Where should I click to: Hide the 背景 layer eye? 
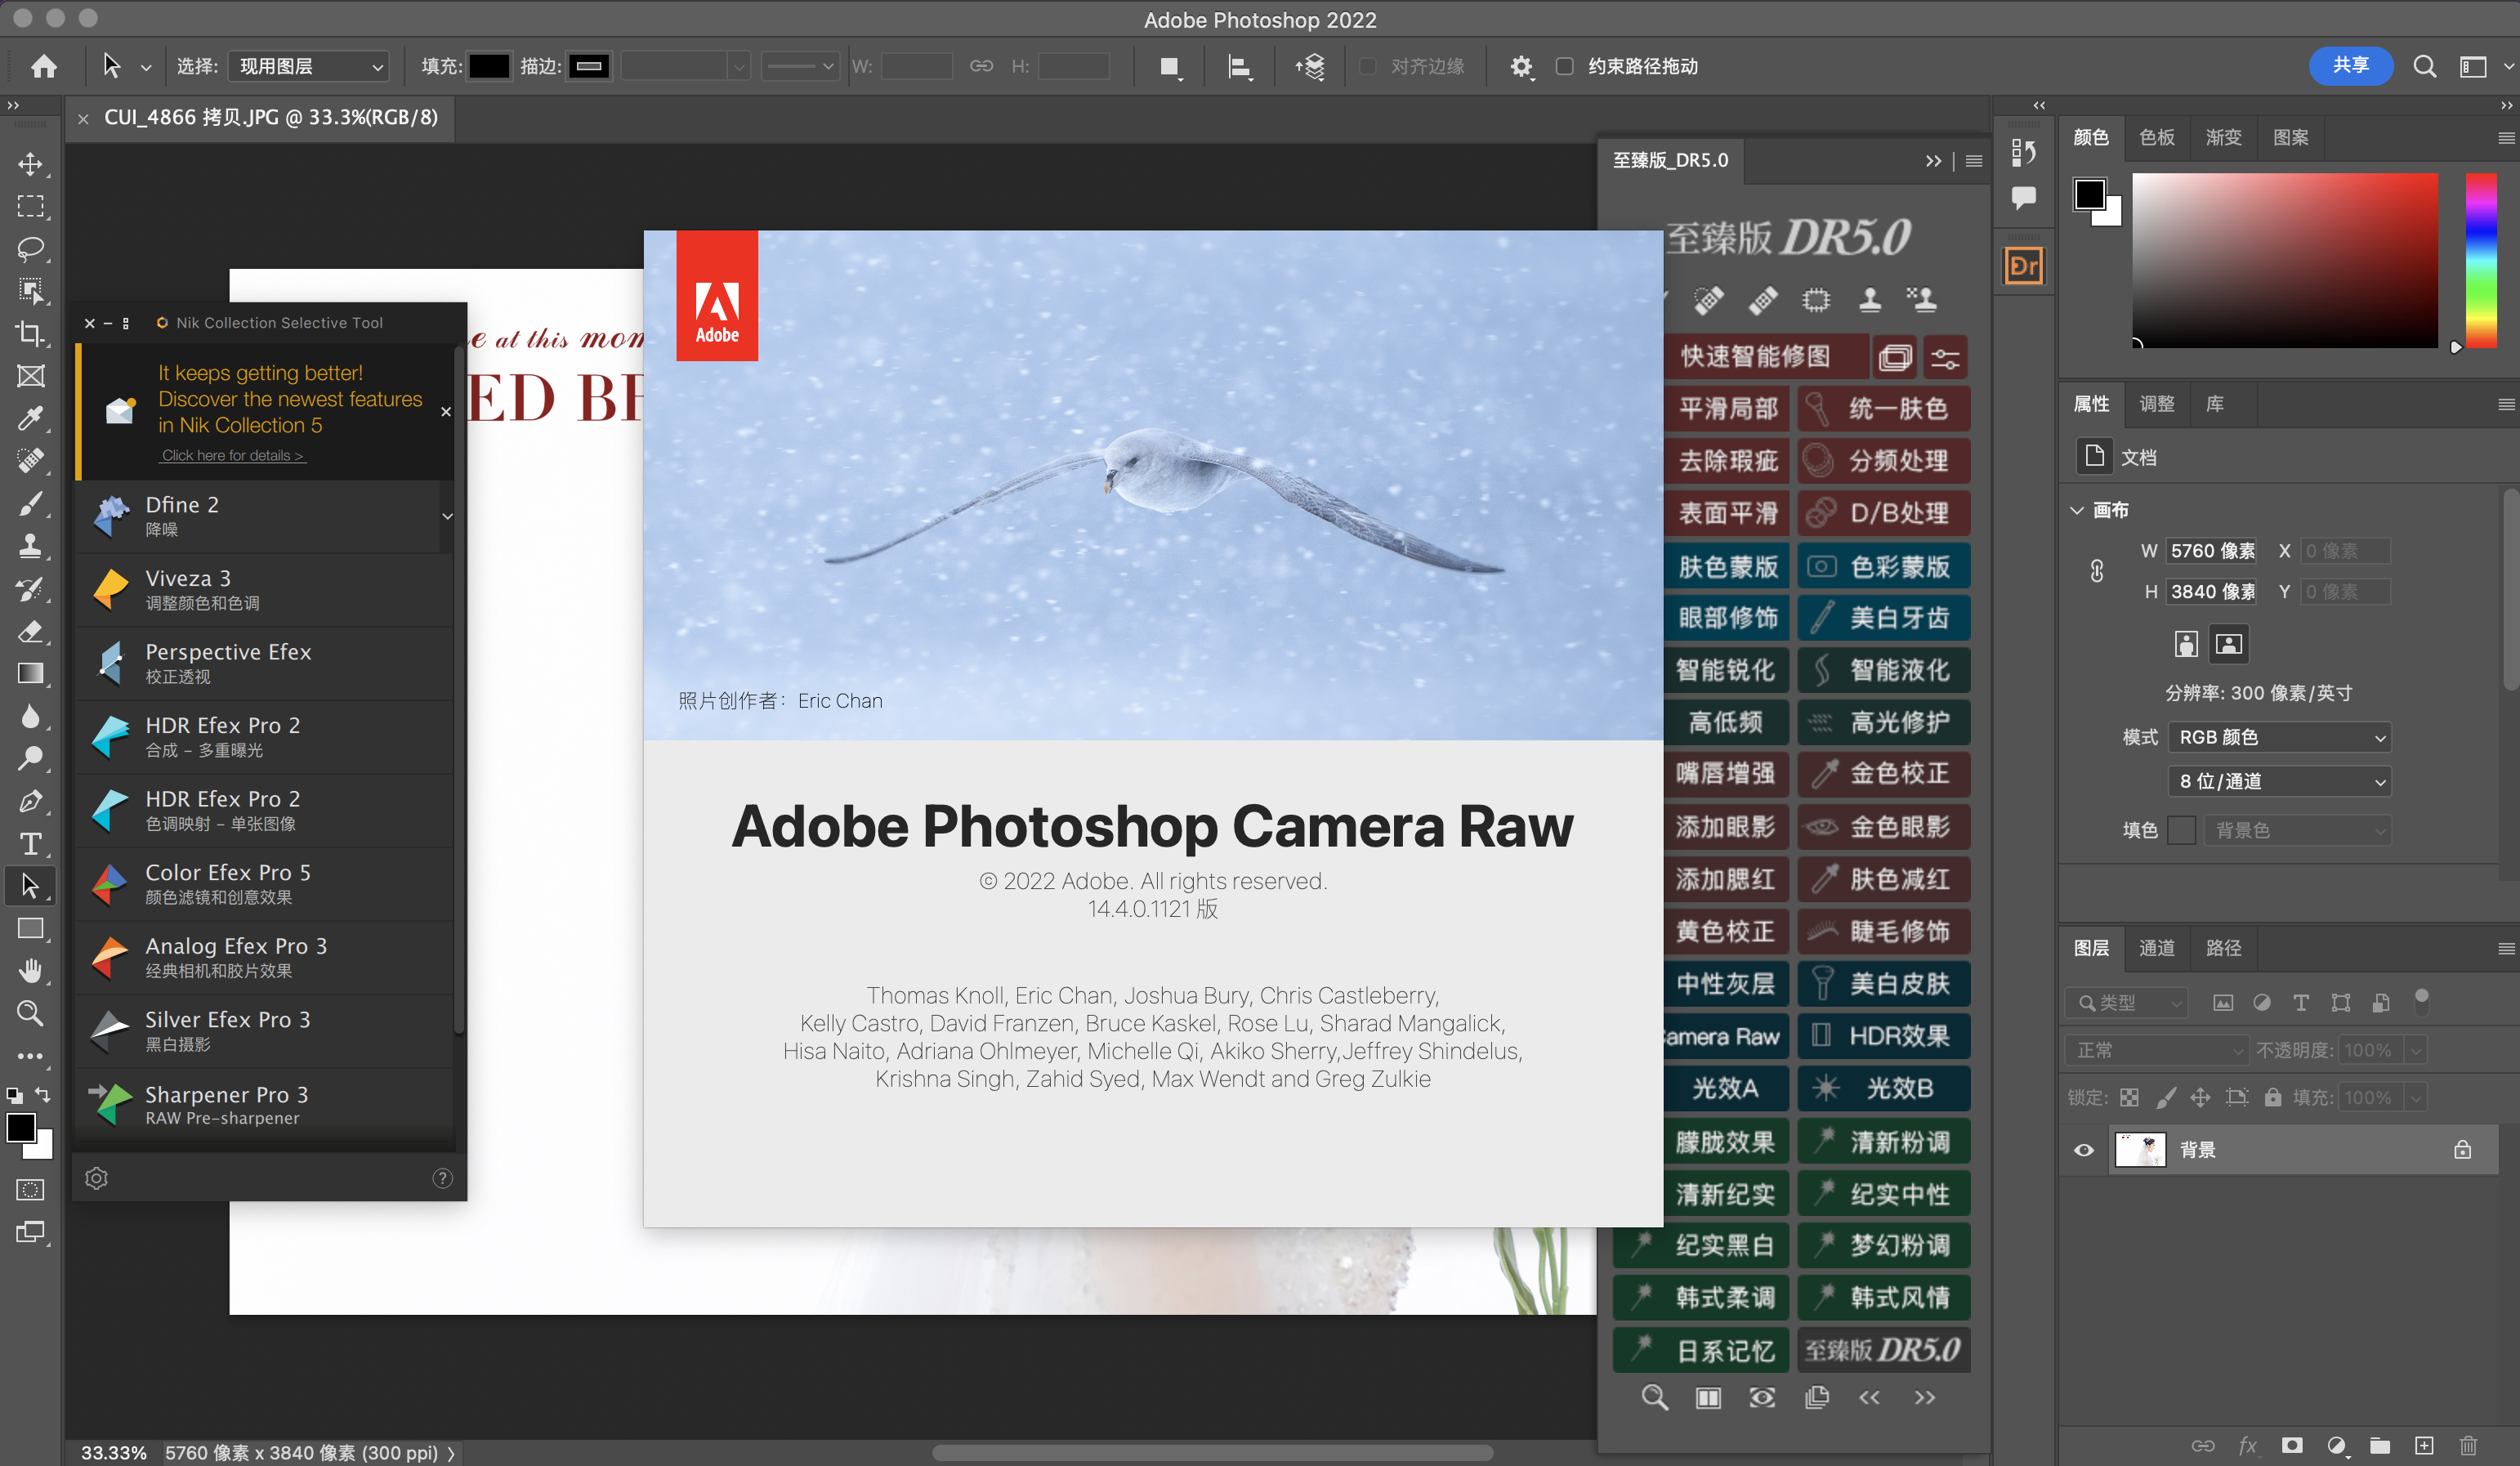click(x=2083, y=1150)
